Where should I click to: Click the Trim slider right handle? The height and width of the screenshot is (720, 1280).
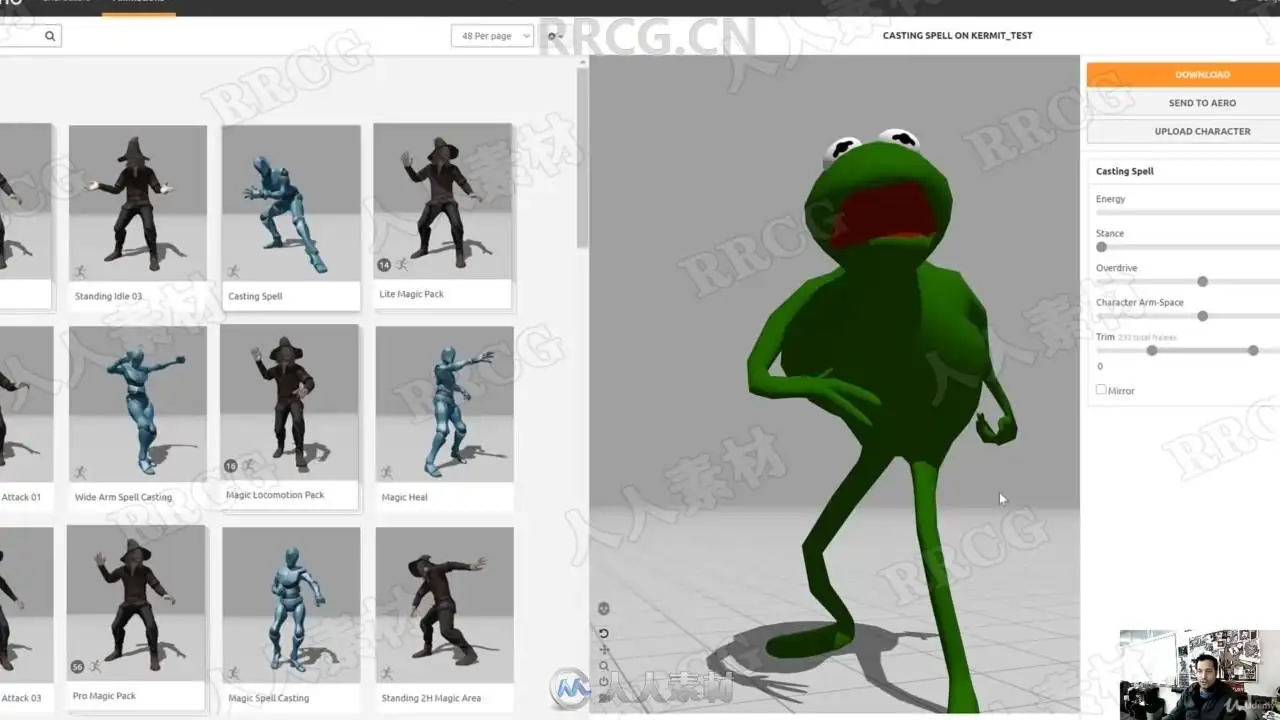[x=1253, y=351]
